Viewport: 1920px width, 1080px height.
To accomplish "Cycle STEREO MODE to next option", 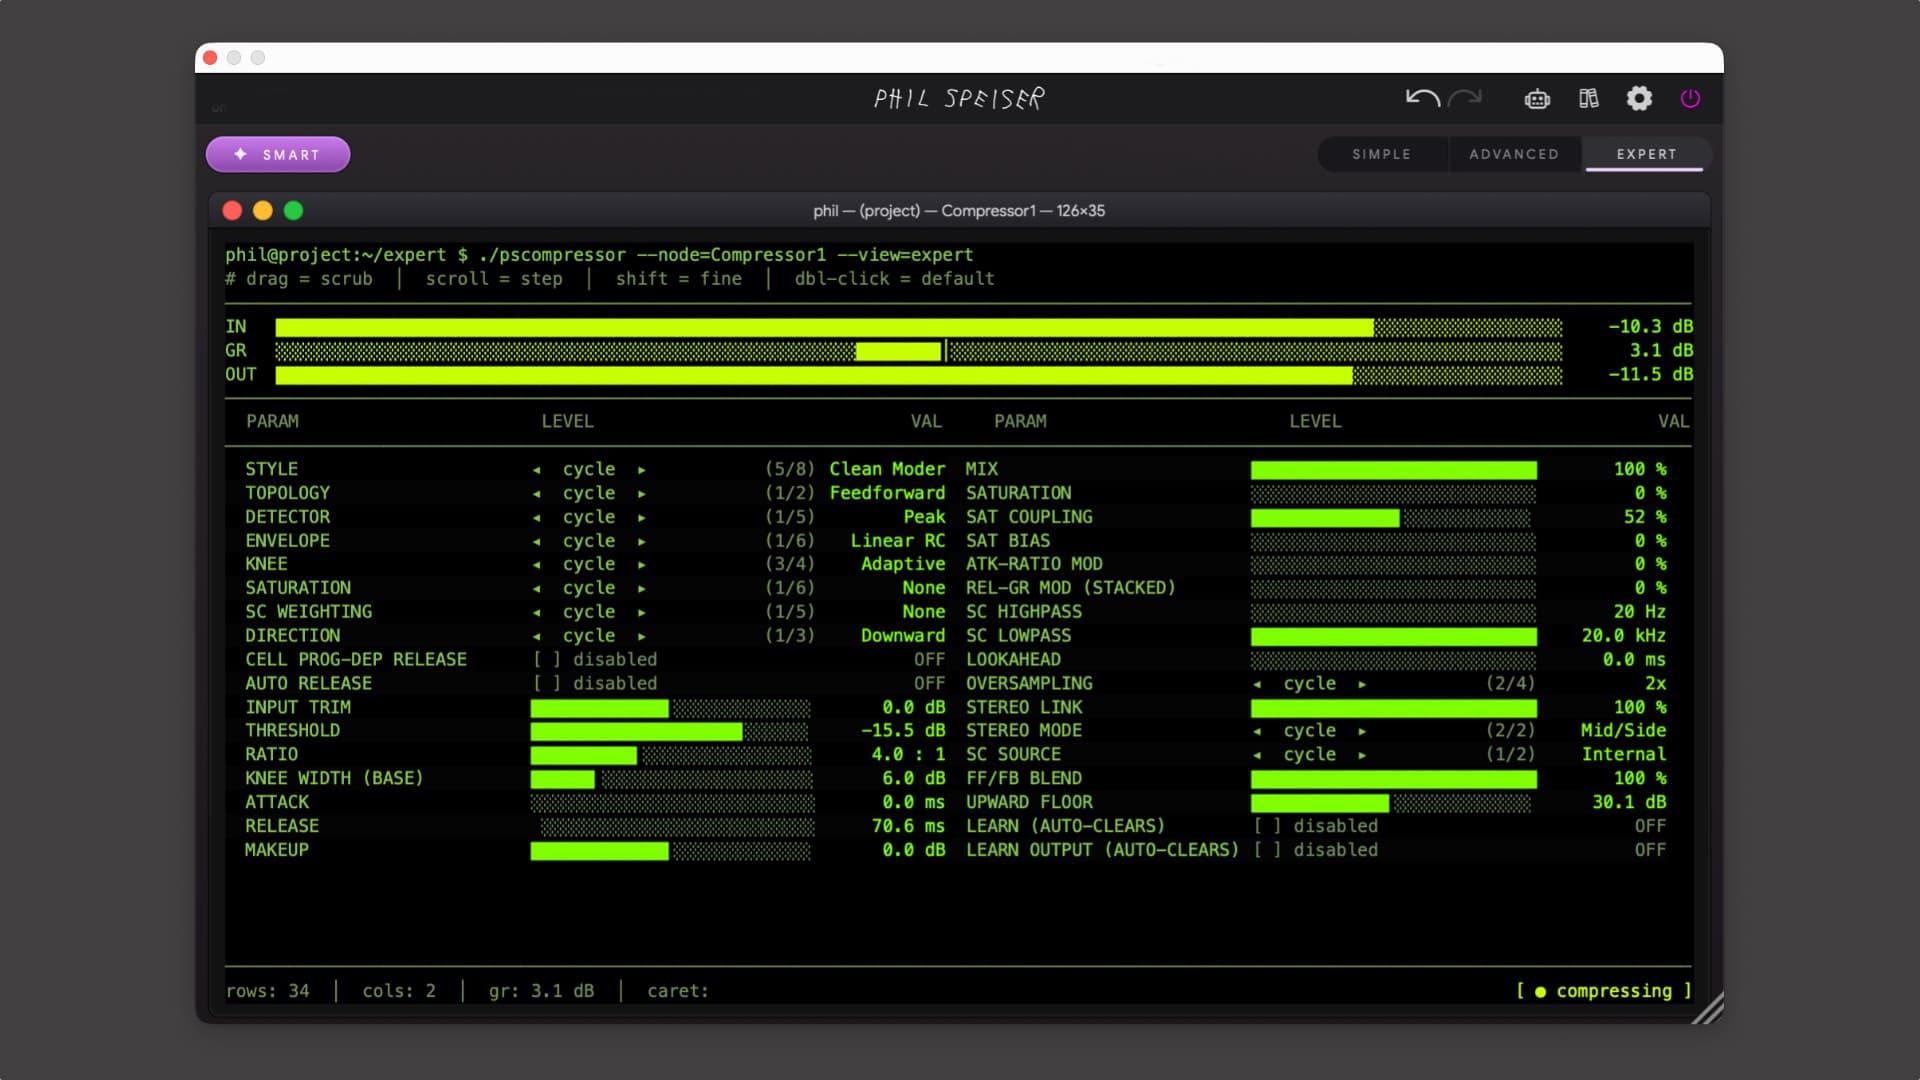I will (x=1362, y=731).
